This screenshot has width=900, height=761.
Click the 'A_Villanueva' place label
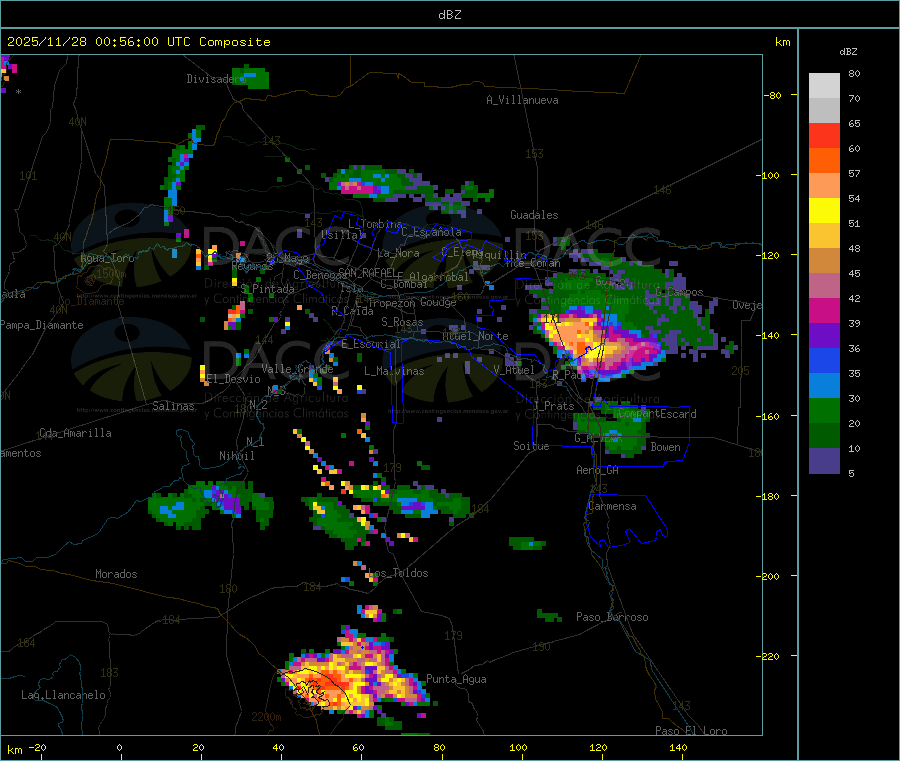click(522, 100)
